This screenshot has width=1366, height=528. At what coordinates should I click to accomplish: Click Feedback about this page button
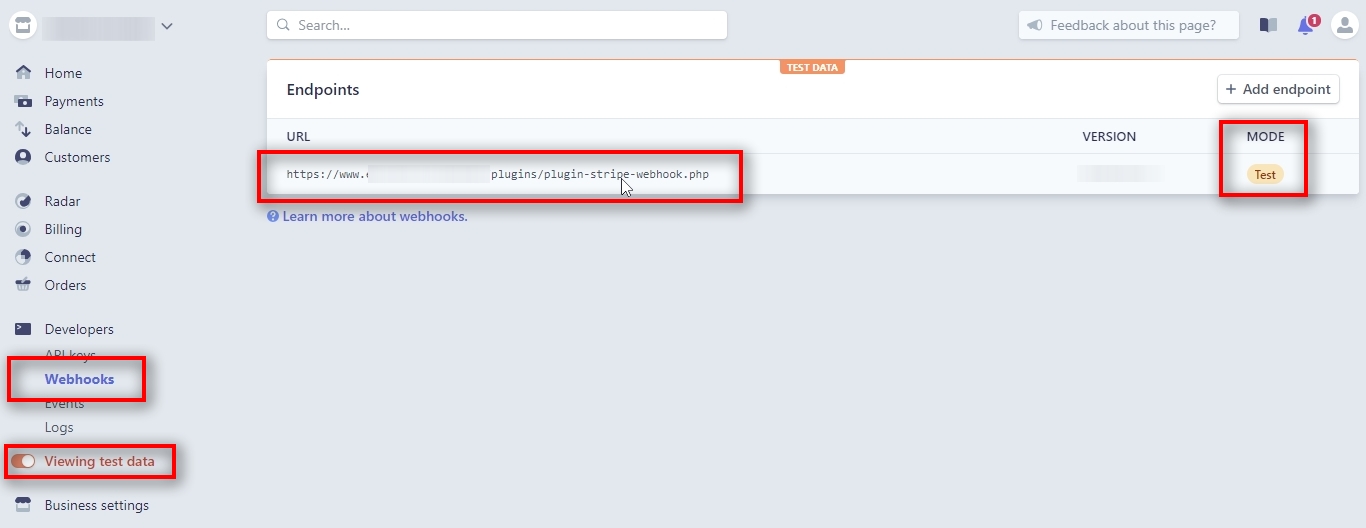coord(1129,25)
